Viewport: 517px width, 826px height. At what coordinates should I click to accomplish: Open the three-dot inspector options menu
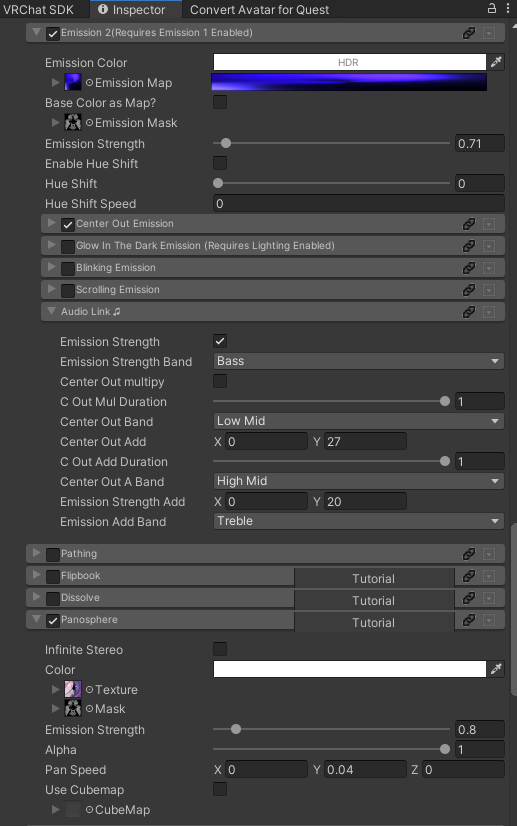508,8
